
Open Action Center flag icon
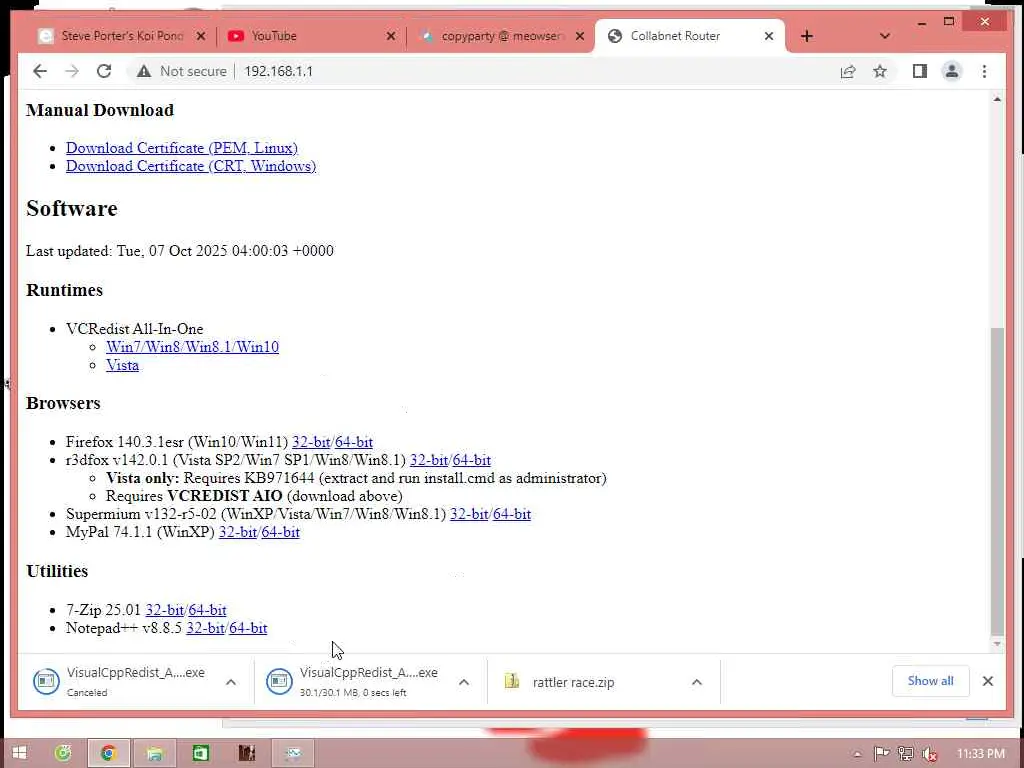tap(882, 754)
